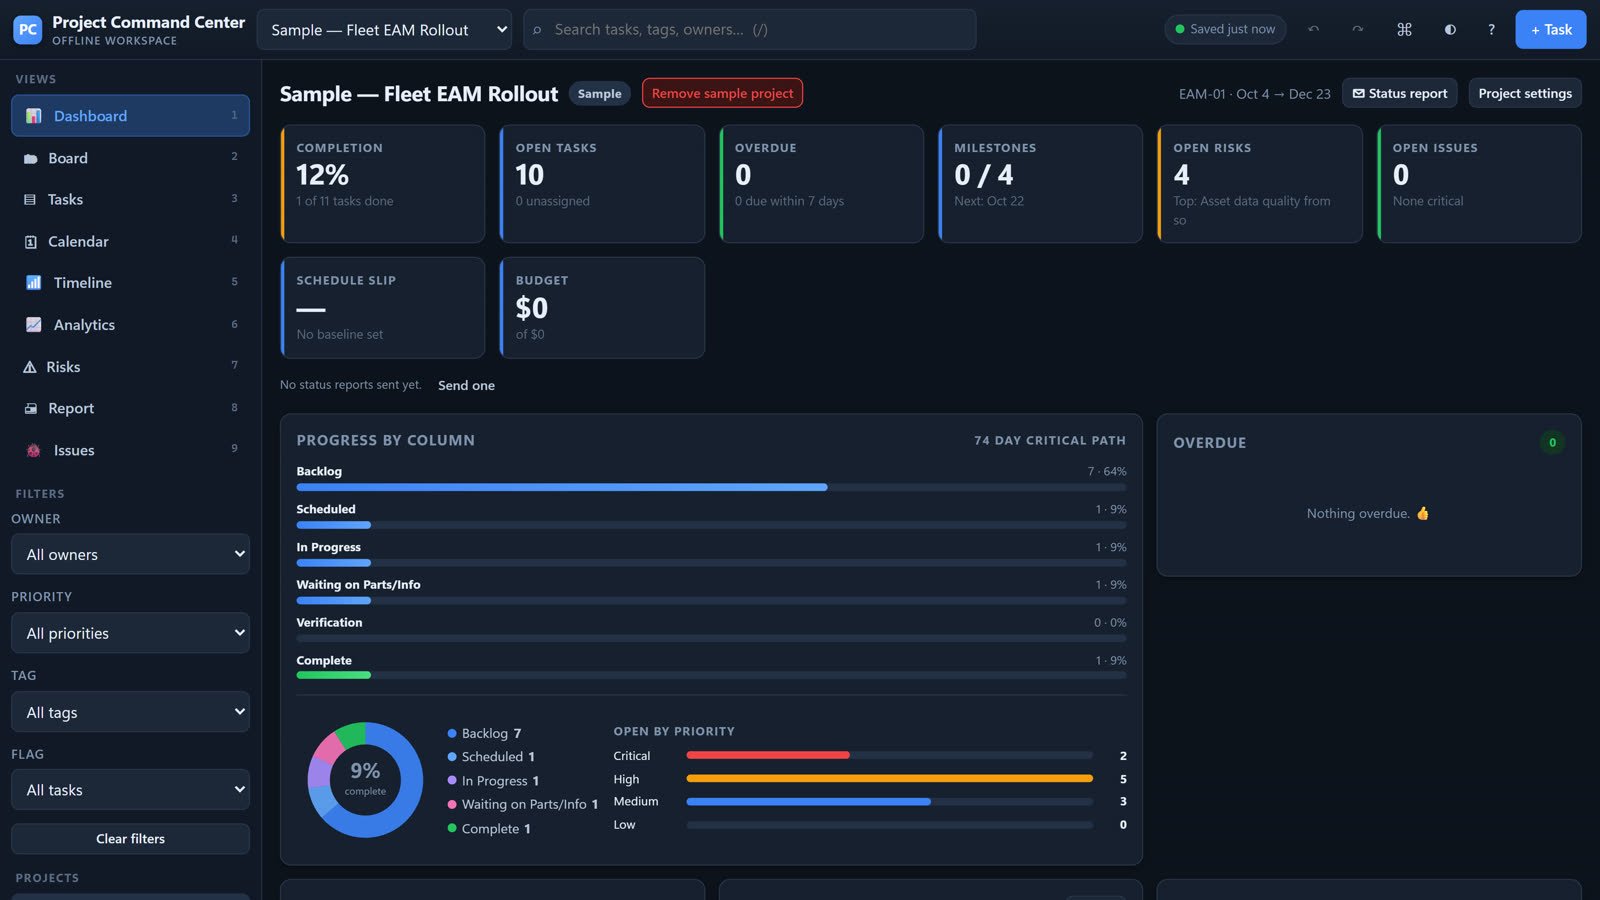The image size is (1600, 900).
Task: Open the command palette icon
Action: click(1404, 30)
